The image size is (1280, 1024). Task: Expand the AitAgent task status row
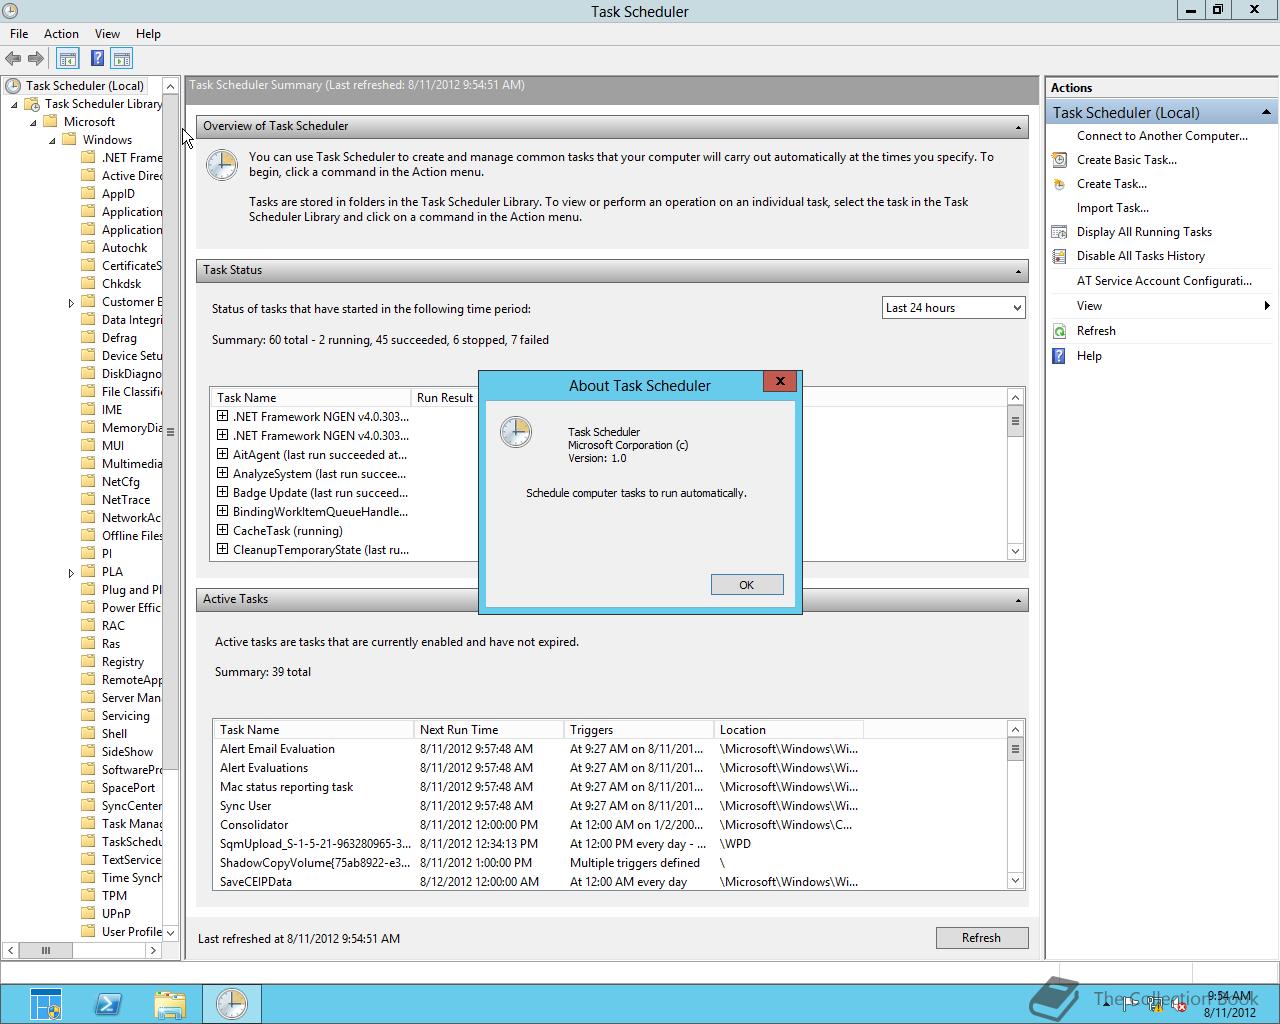(223, 454)
